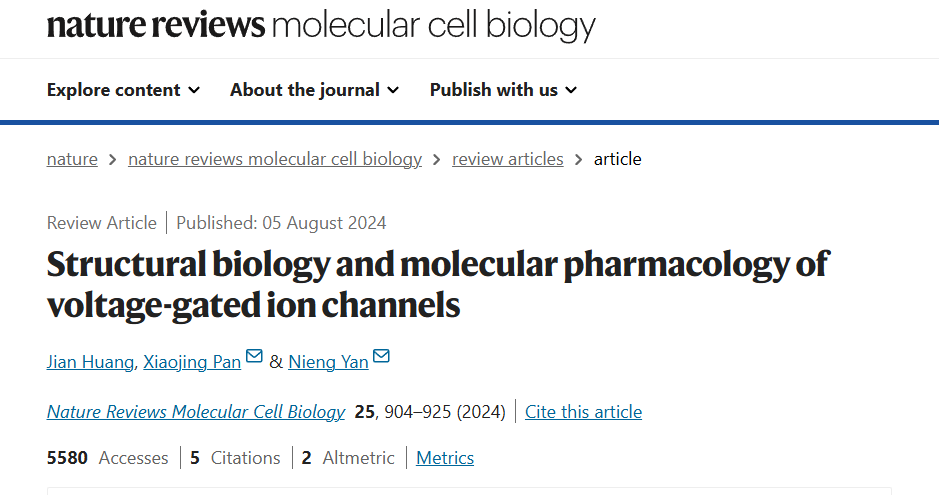Open italic Nature Reviews Molecular Cell Biology link
Image resolution: width=940 pixels, height=495 pixels.
tap(196, 412)
